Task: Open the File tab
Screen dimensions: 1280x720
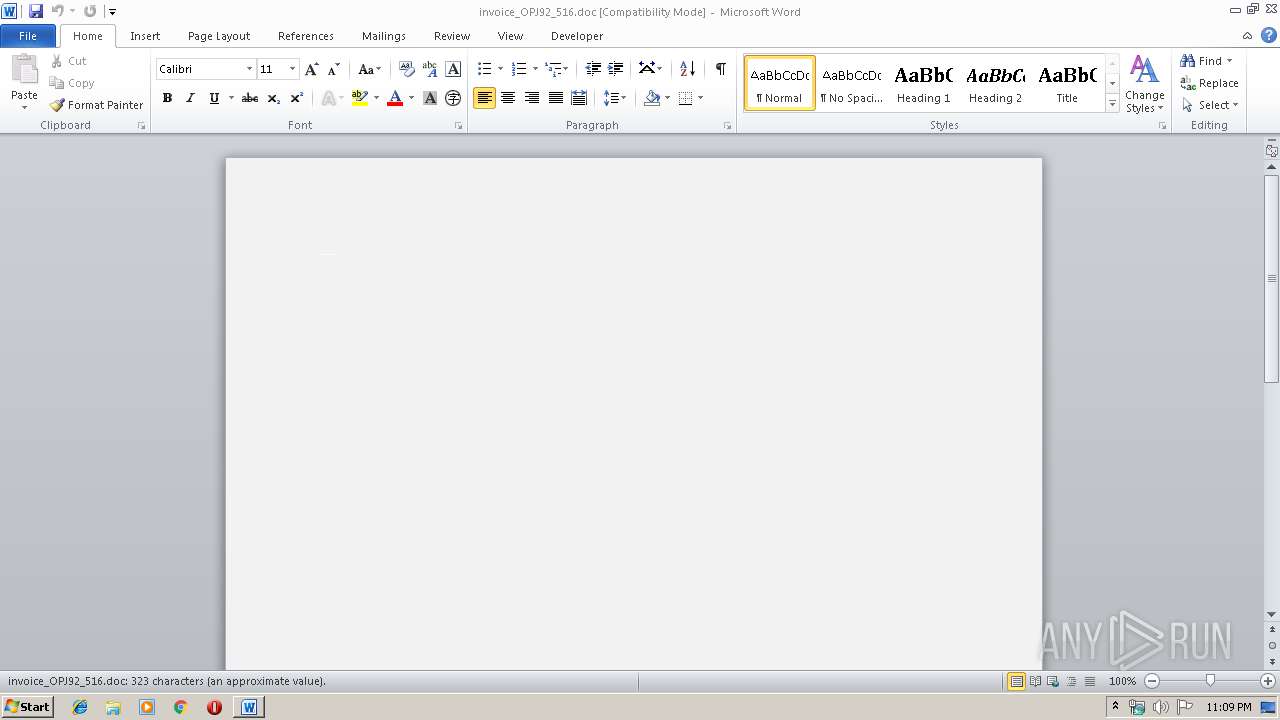Action: 28,36
